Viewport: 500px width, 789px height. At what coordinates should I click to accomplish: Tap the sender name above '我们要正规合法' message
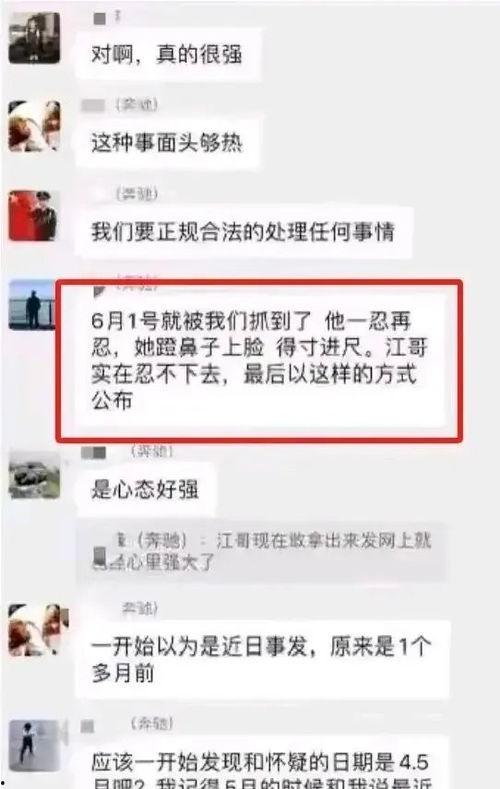pos(136,194)
